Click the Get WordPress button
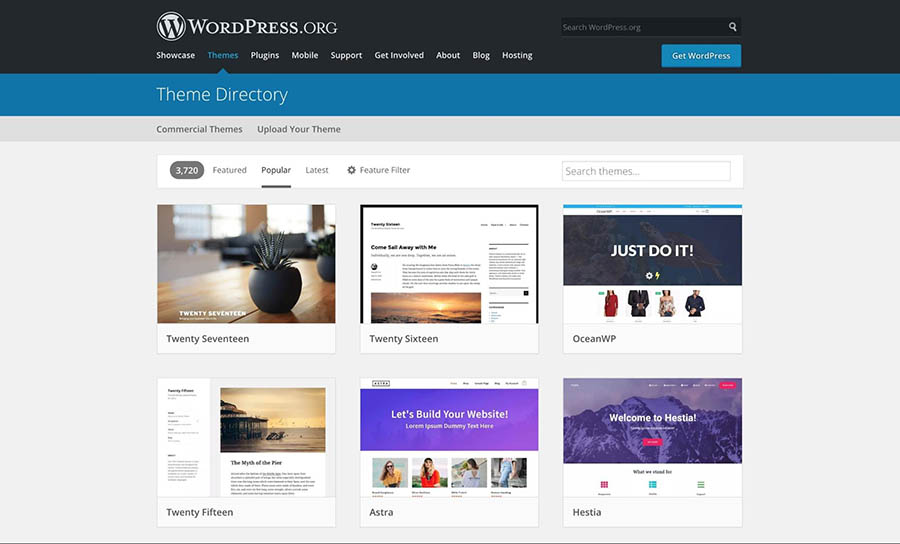 [701, 56]
